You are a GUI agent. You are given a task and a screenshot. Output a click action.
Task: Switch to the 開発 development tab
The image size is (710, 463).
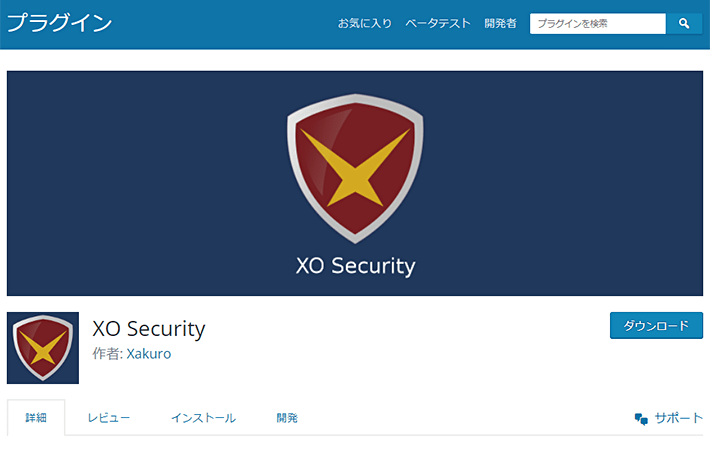click(287, 418)
